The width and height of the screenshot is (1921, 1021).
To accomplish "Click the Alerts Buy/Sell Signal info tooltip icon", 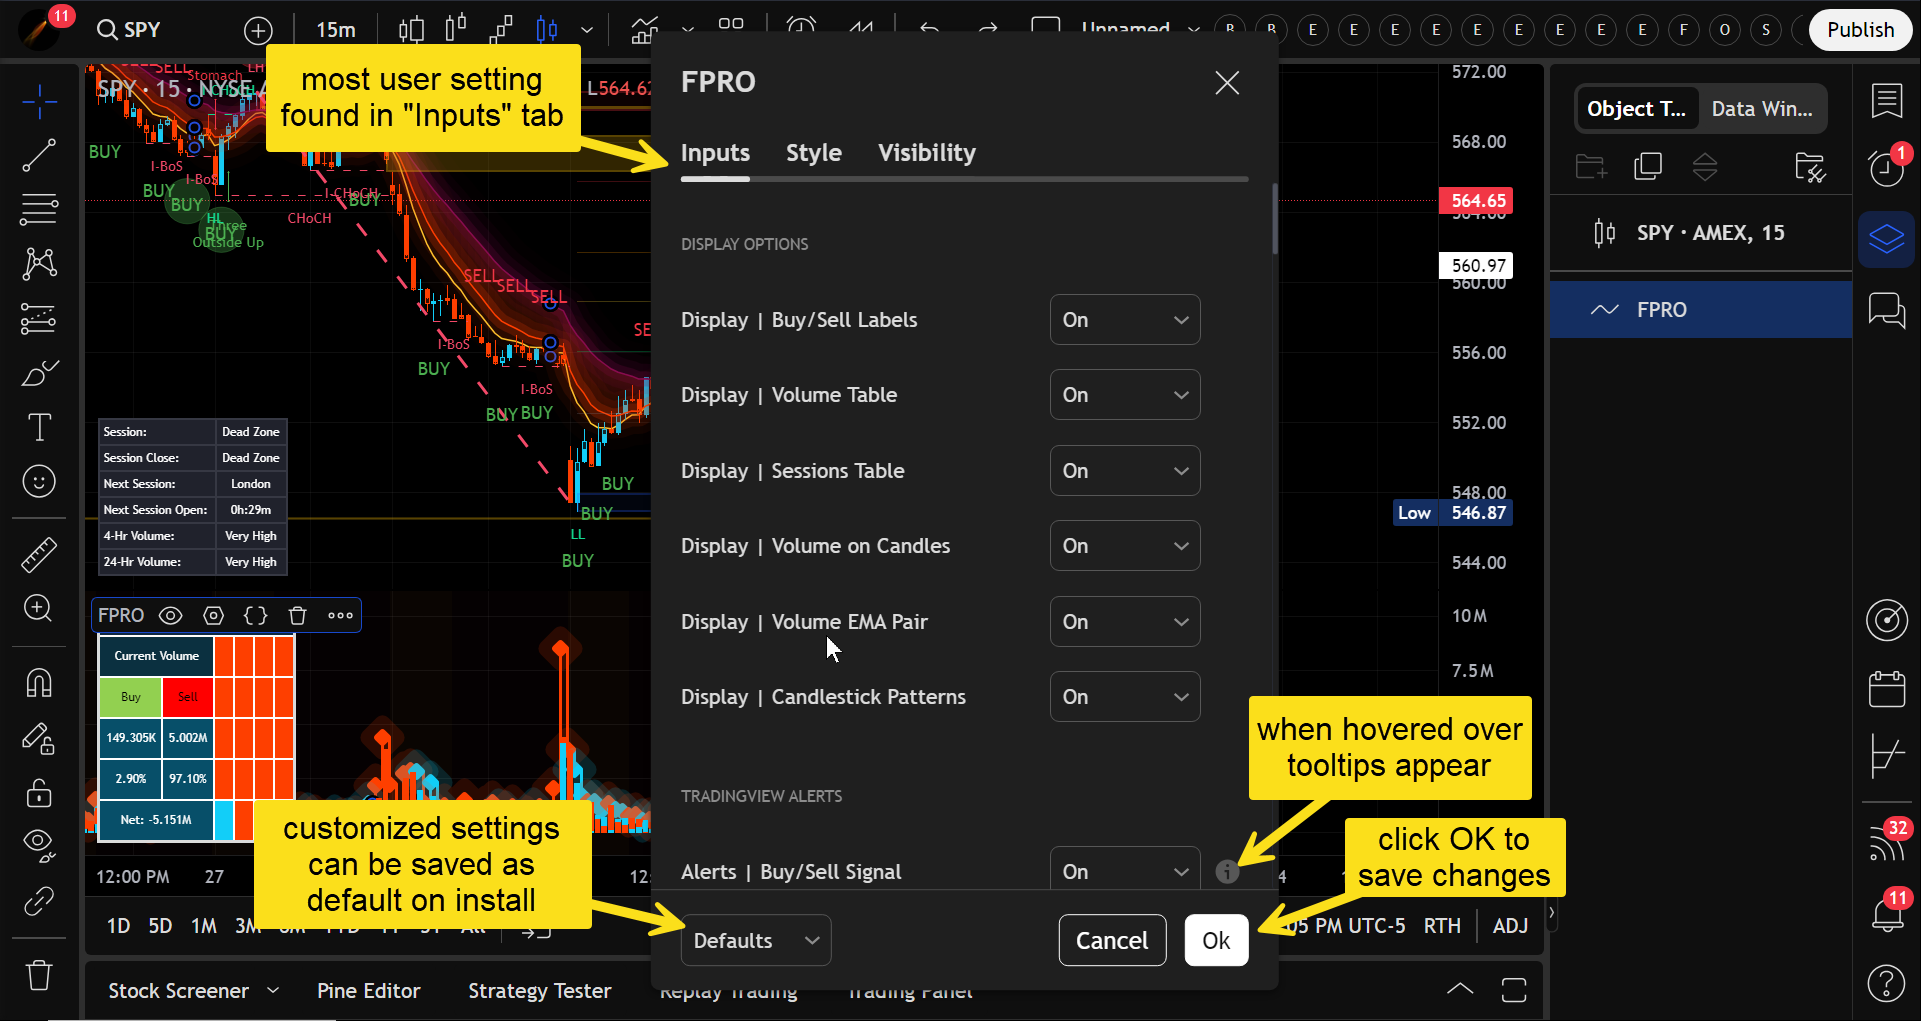I will (1227, 872).
